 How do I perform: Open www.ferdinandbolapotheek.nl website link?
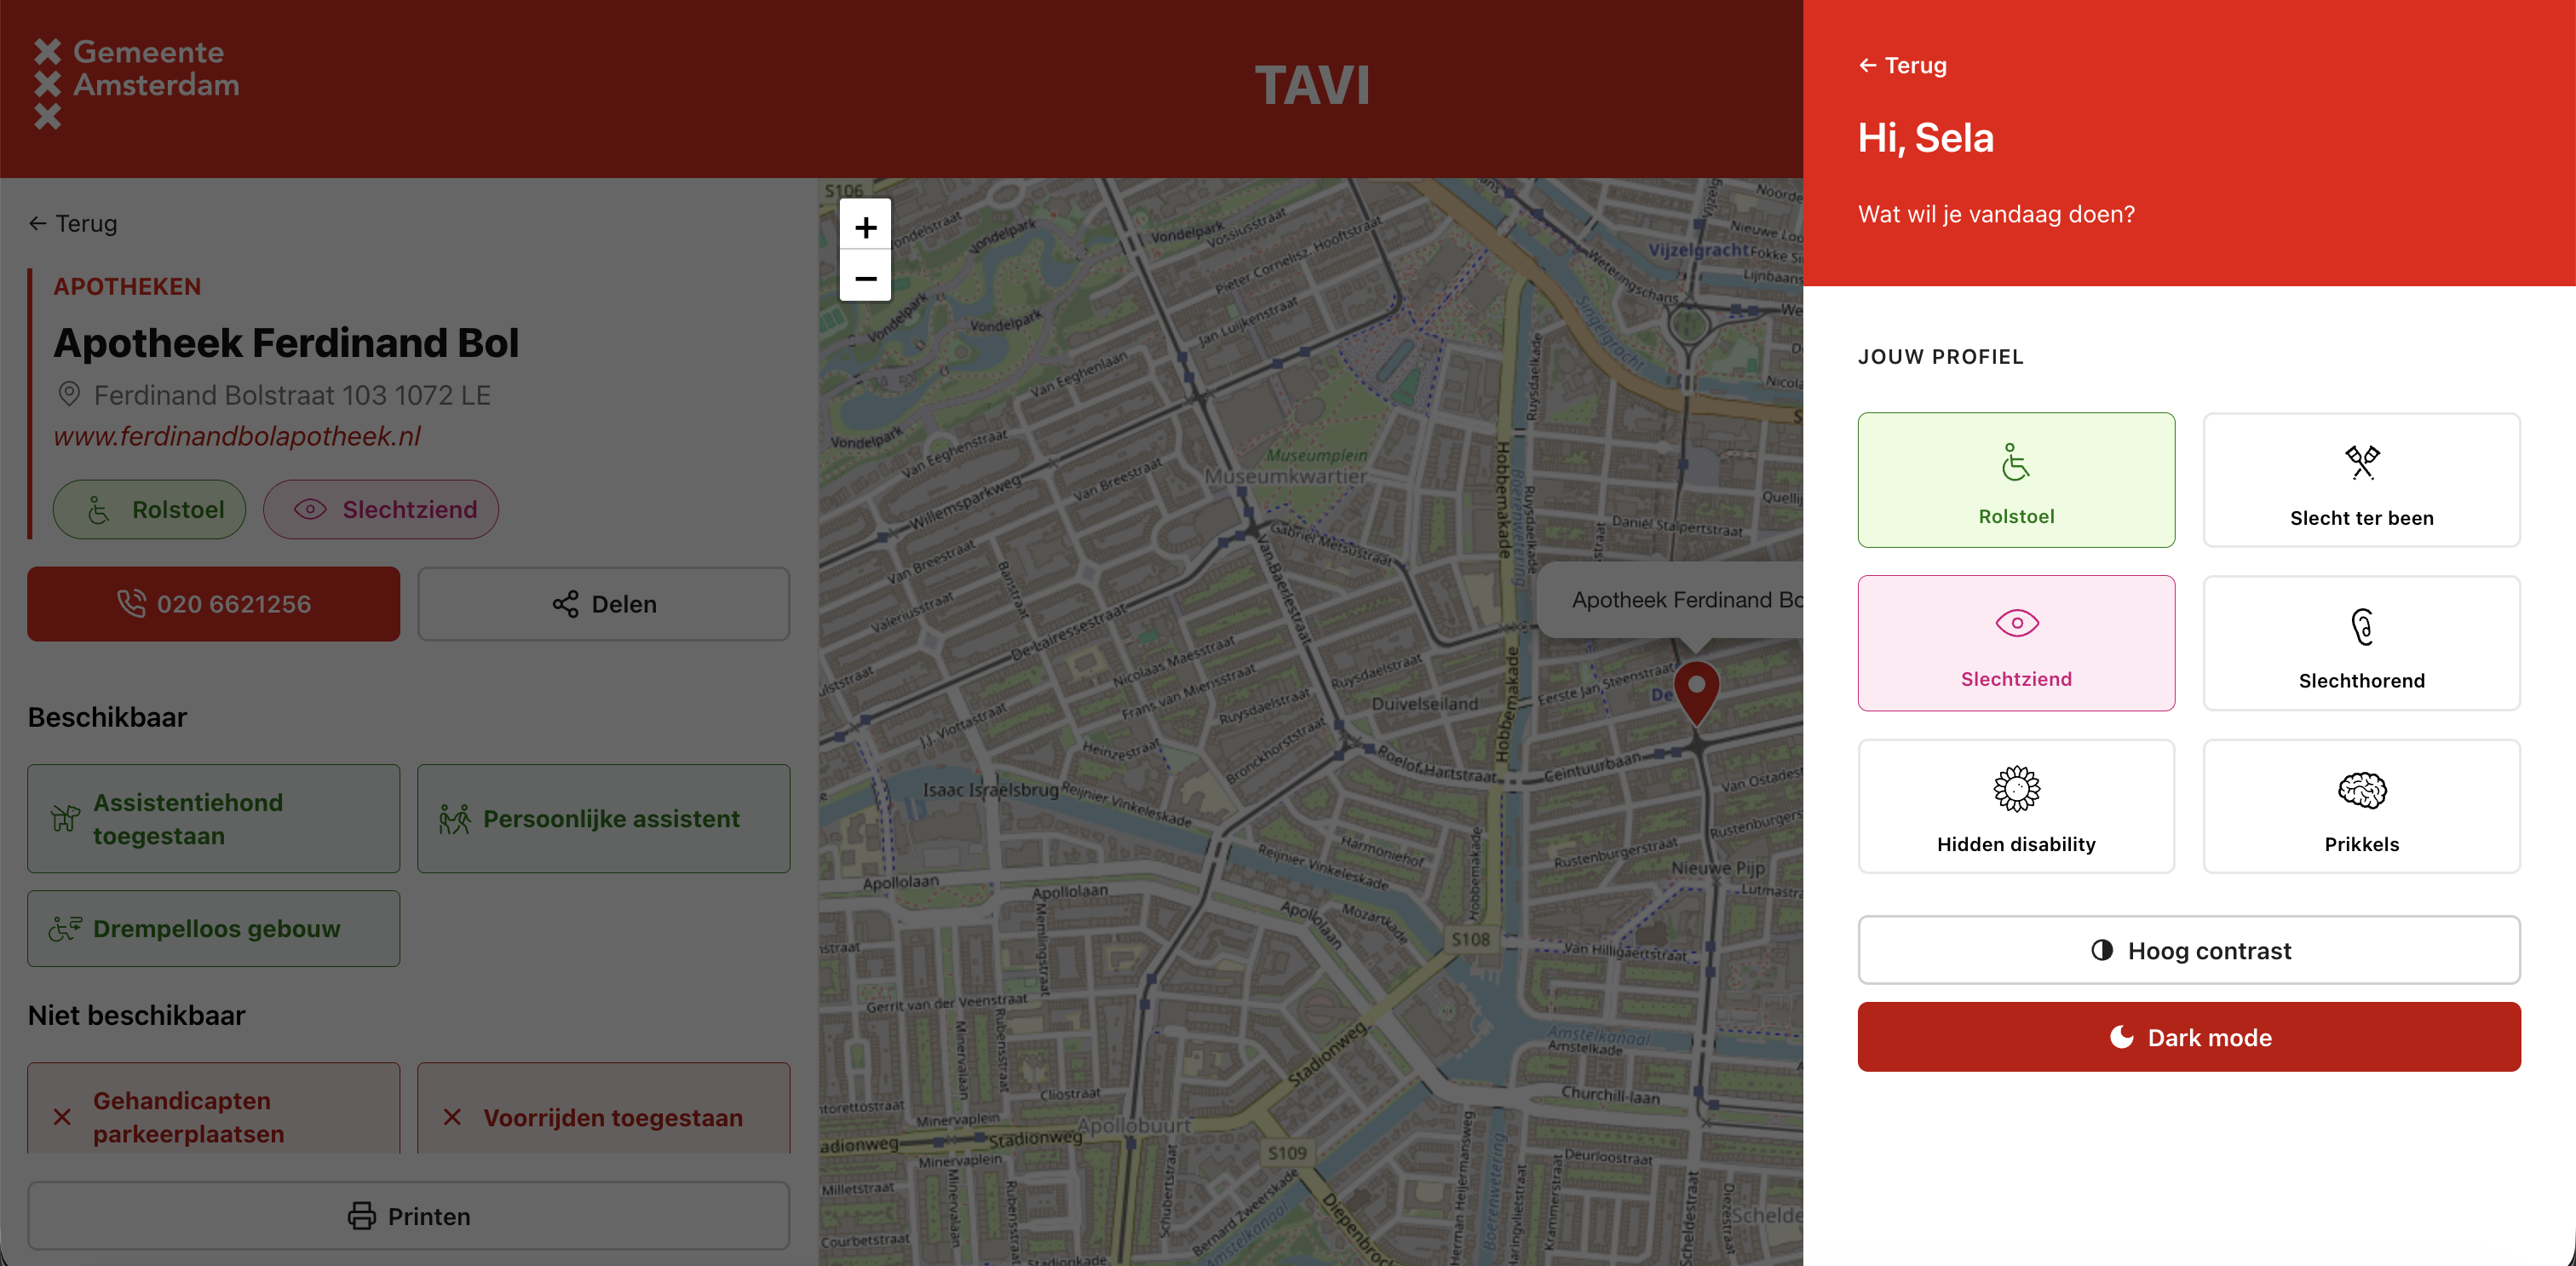click(237, 437)
